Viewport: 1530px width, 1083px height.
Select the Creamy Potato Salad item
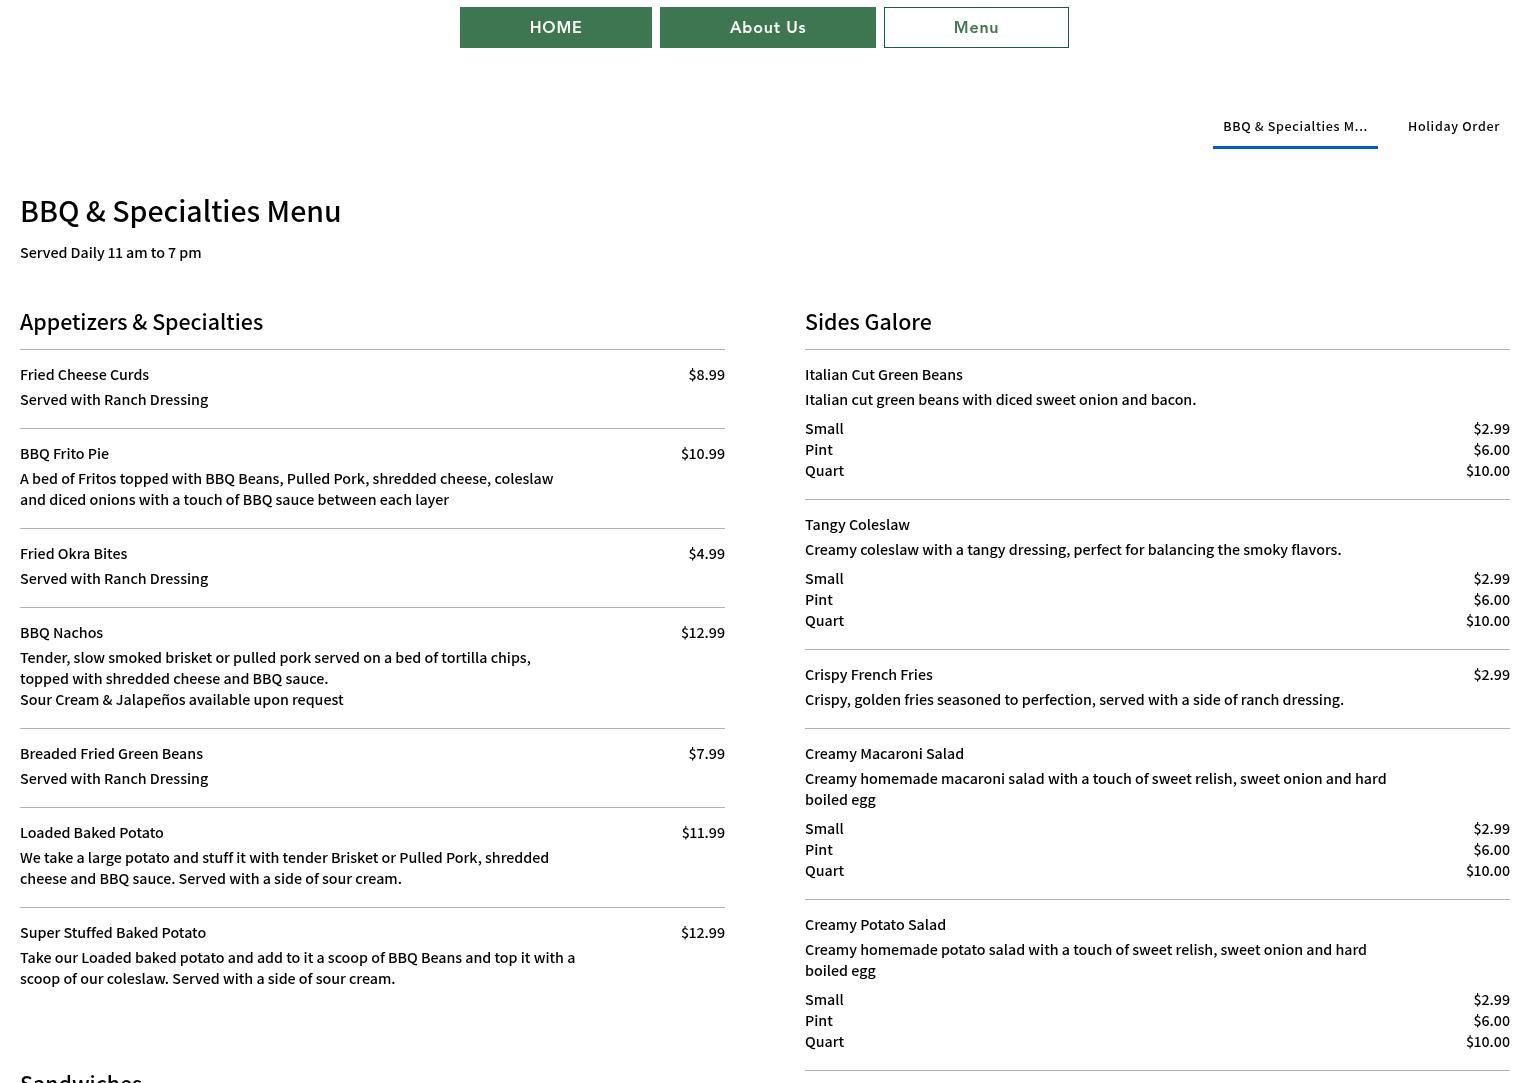[875, 924]
